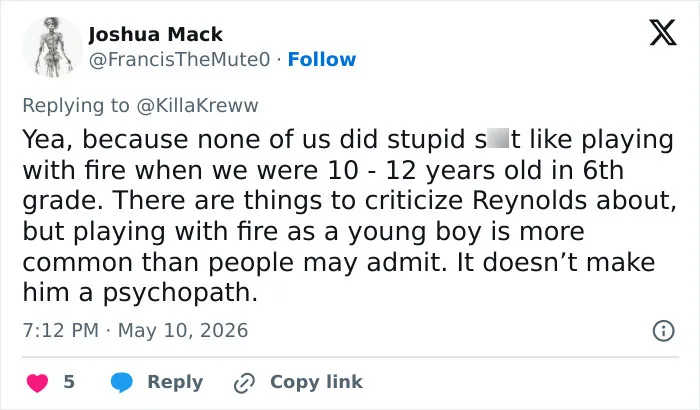Click the "psychopath." text ending the tweet

click(x=180, y=293)
